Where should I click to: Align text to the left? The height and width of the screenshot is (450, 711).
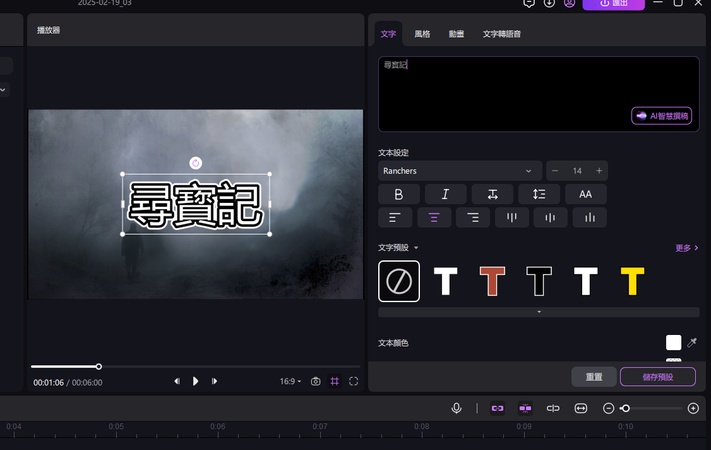point(395,218)
